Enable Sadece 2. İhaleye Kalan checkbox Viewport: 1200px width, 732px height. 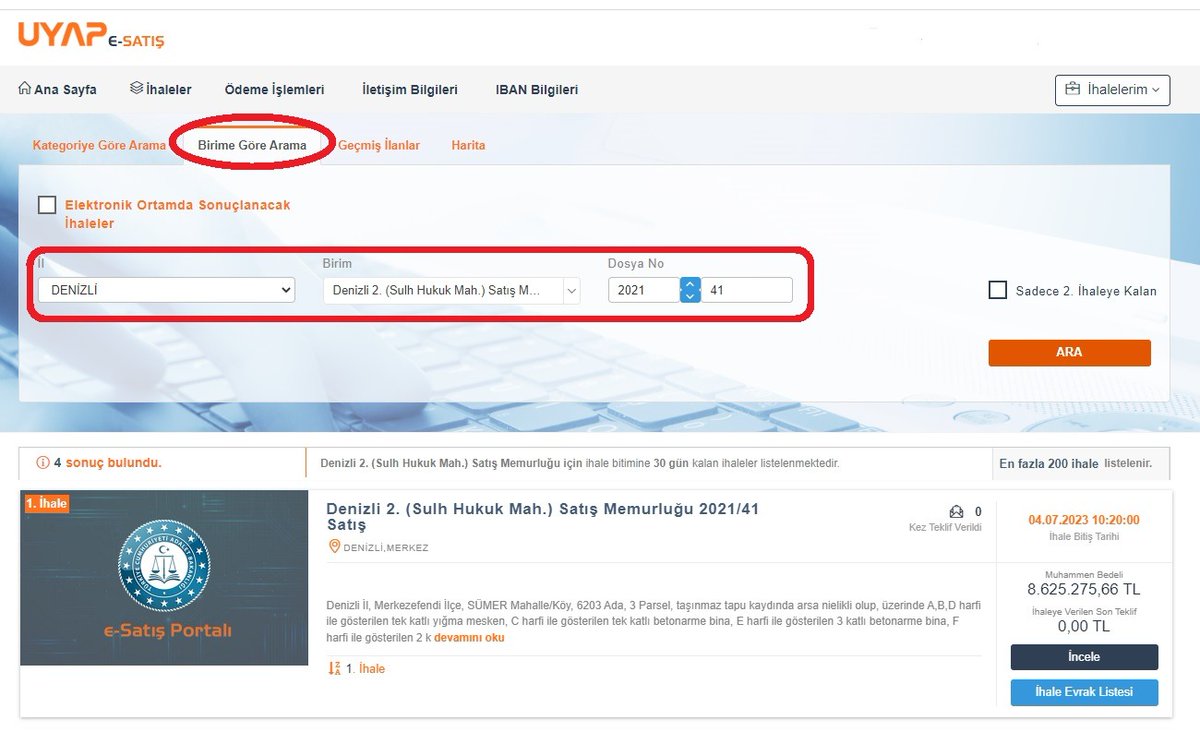point(997,290)
